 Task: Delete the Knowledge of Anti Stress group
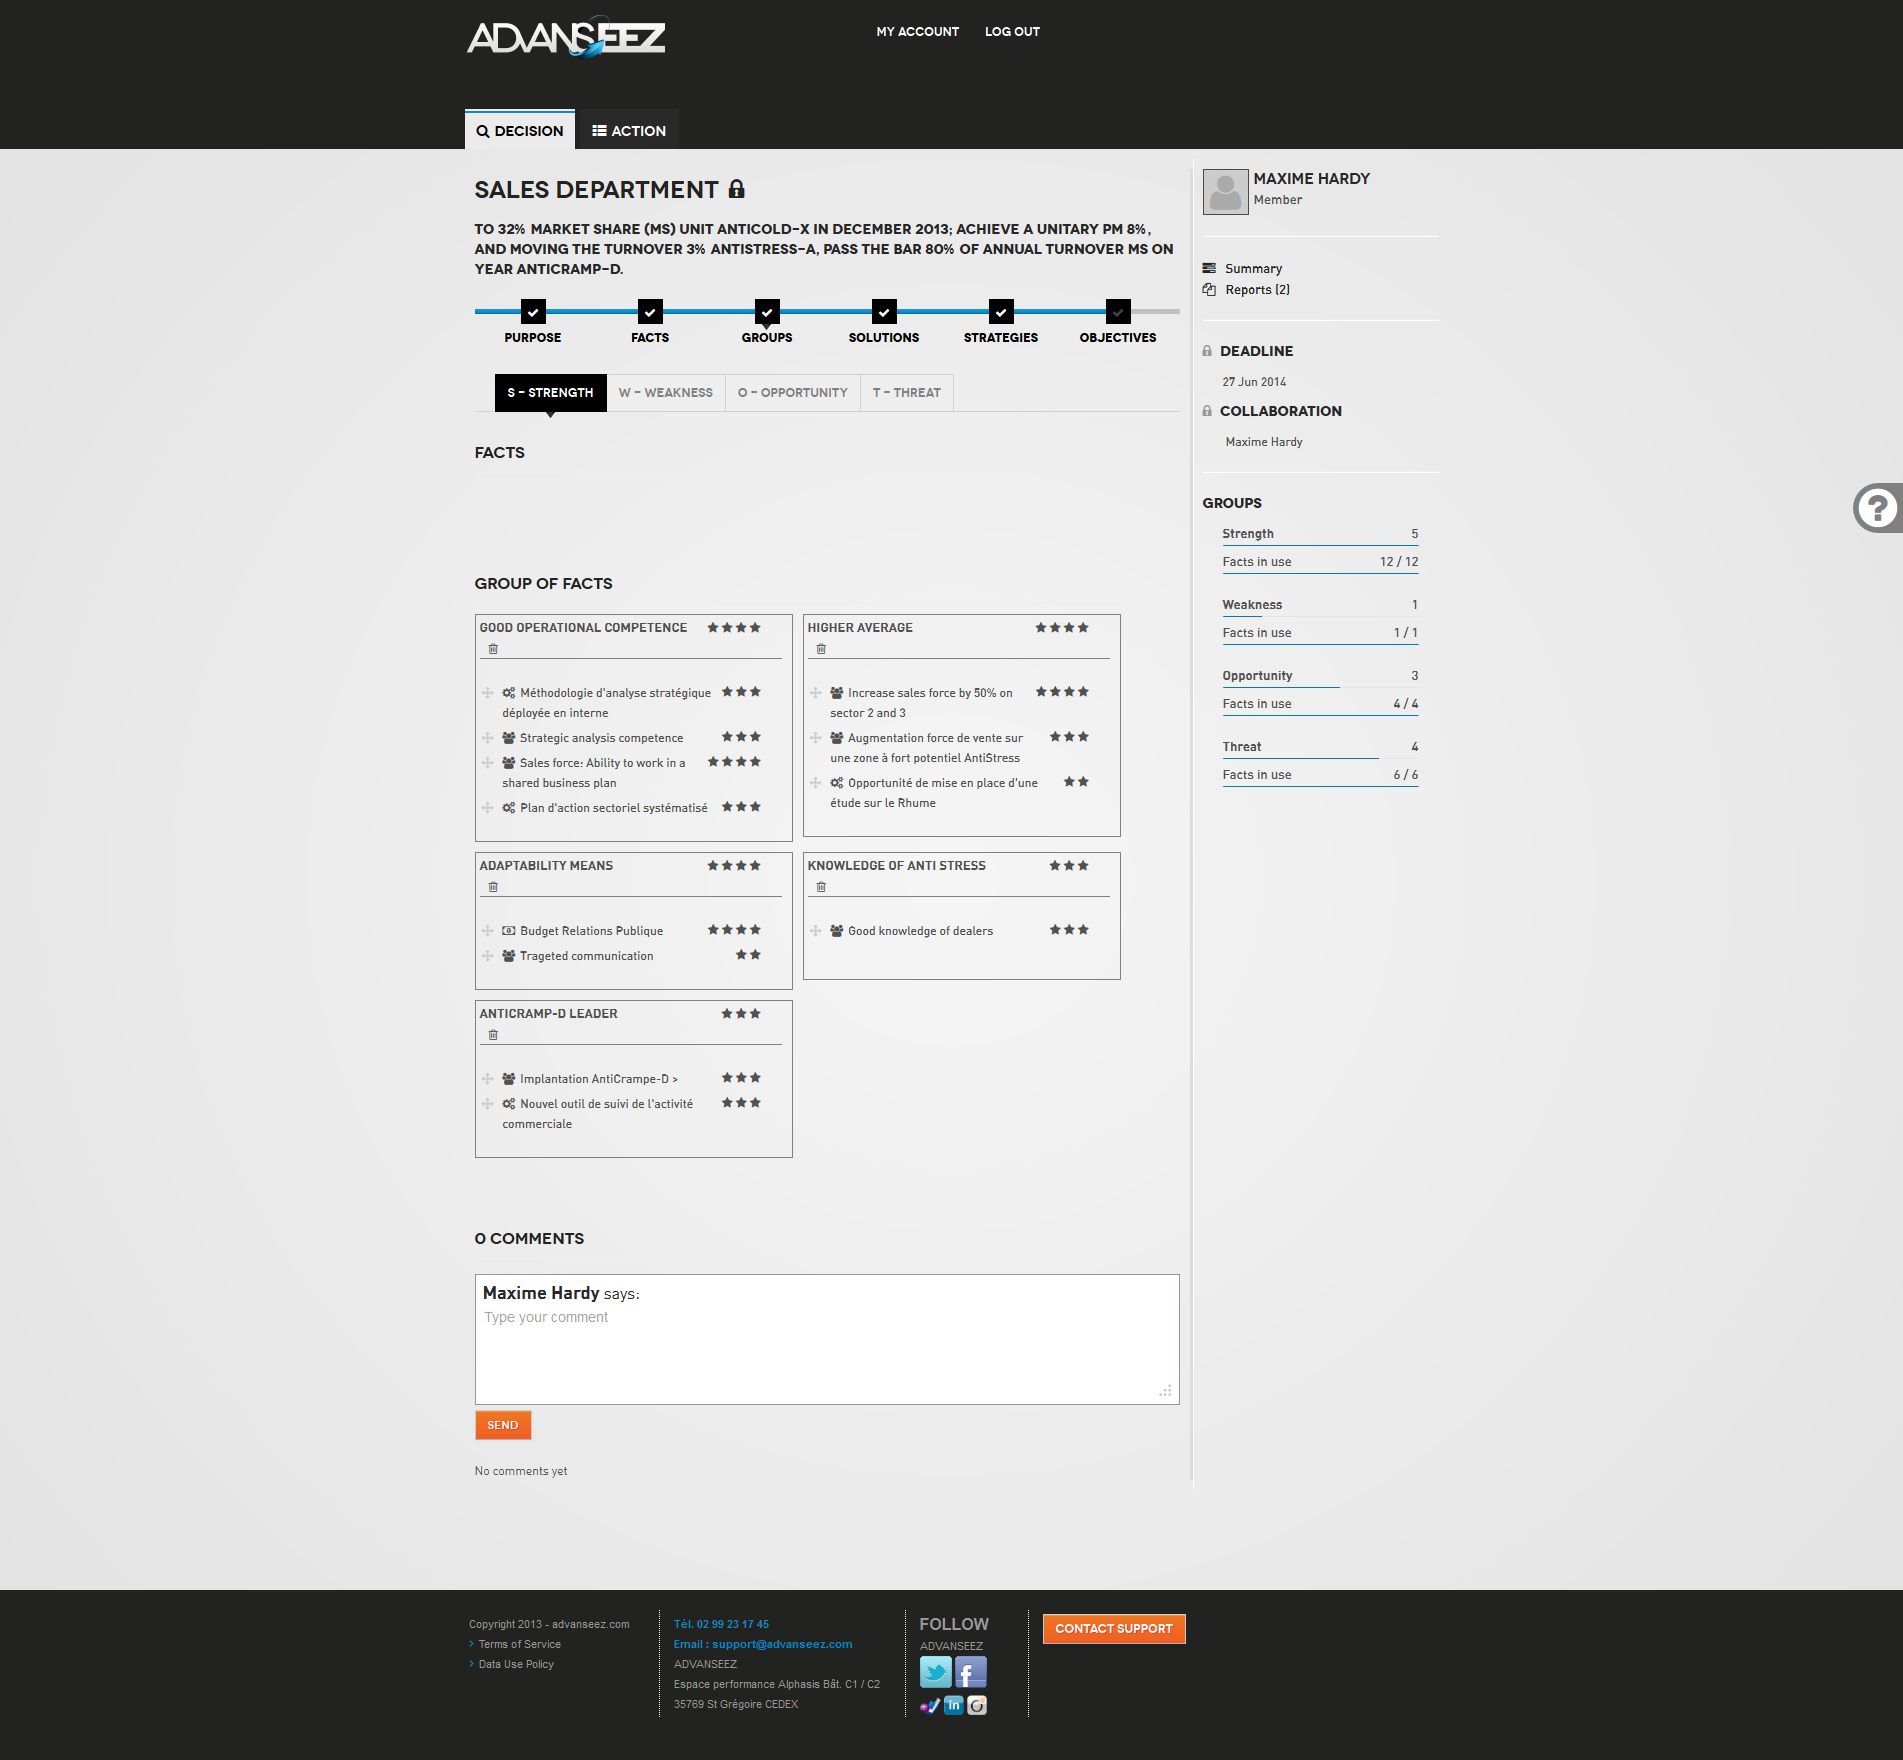pos(821,887)
